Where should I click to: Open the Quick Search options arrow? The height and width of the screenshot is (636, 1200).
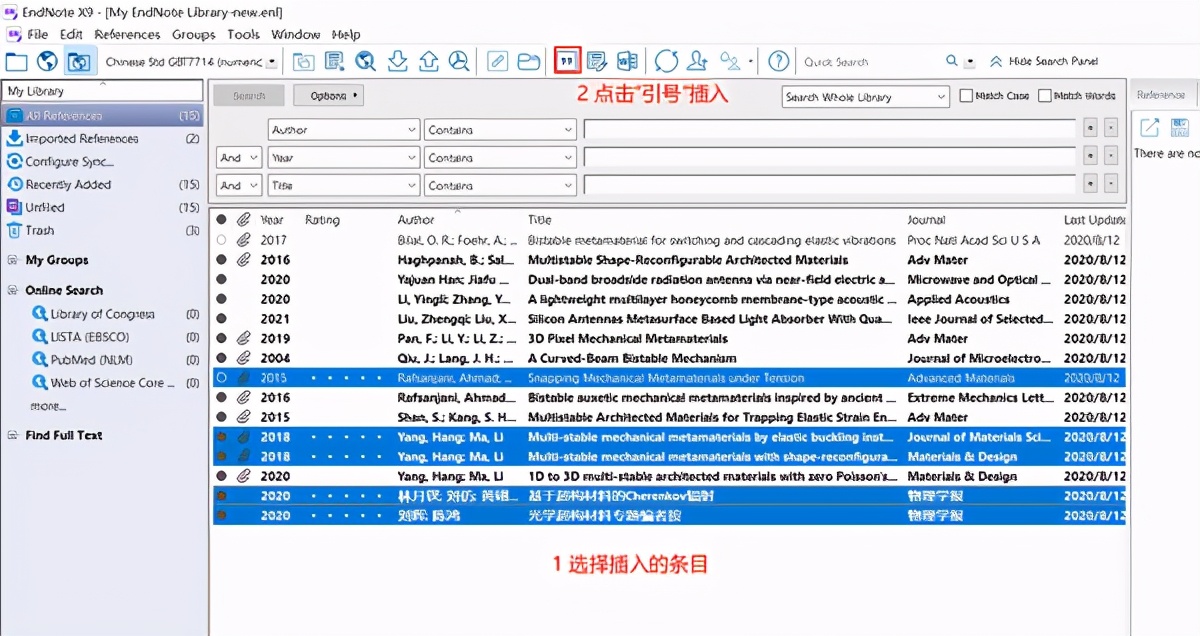click(970, 62)
